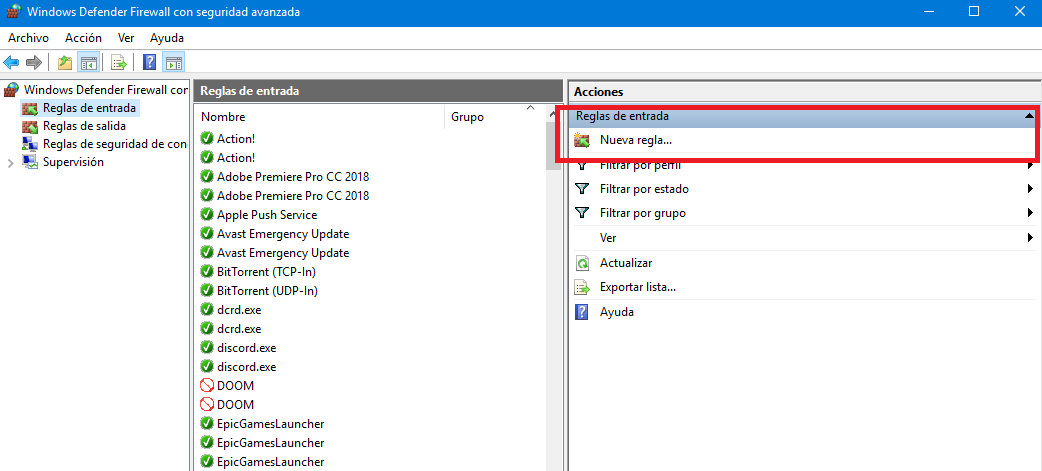Open the Filtrar por grupo submenu arrow
Image resolution: width=1042 pixels, height=471 pixels.
click(x=1030, y=213)
